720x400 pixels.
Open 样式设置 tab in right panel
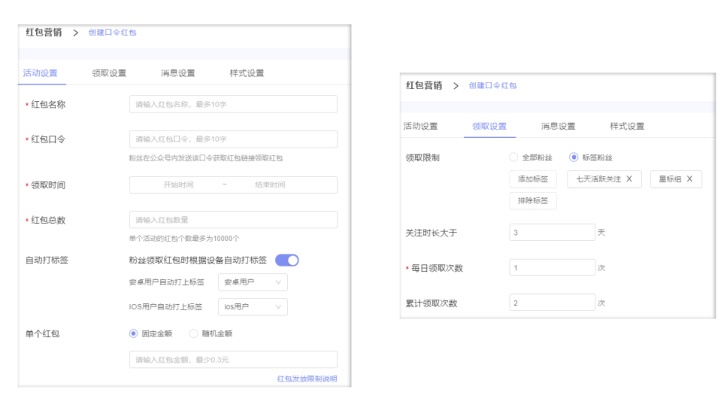pos(627,126)
